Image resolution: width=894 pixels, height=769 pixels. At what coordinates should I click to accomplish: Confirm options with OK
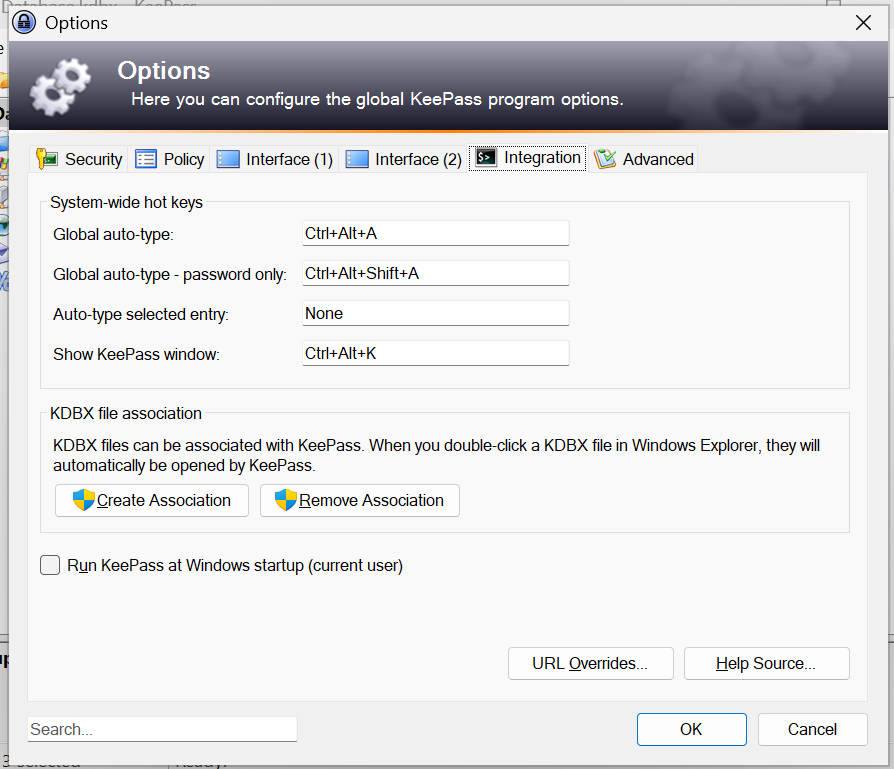point(692,729)
